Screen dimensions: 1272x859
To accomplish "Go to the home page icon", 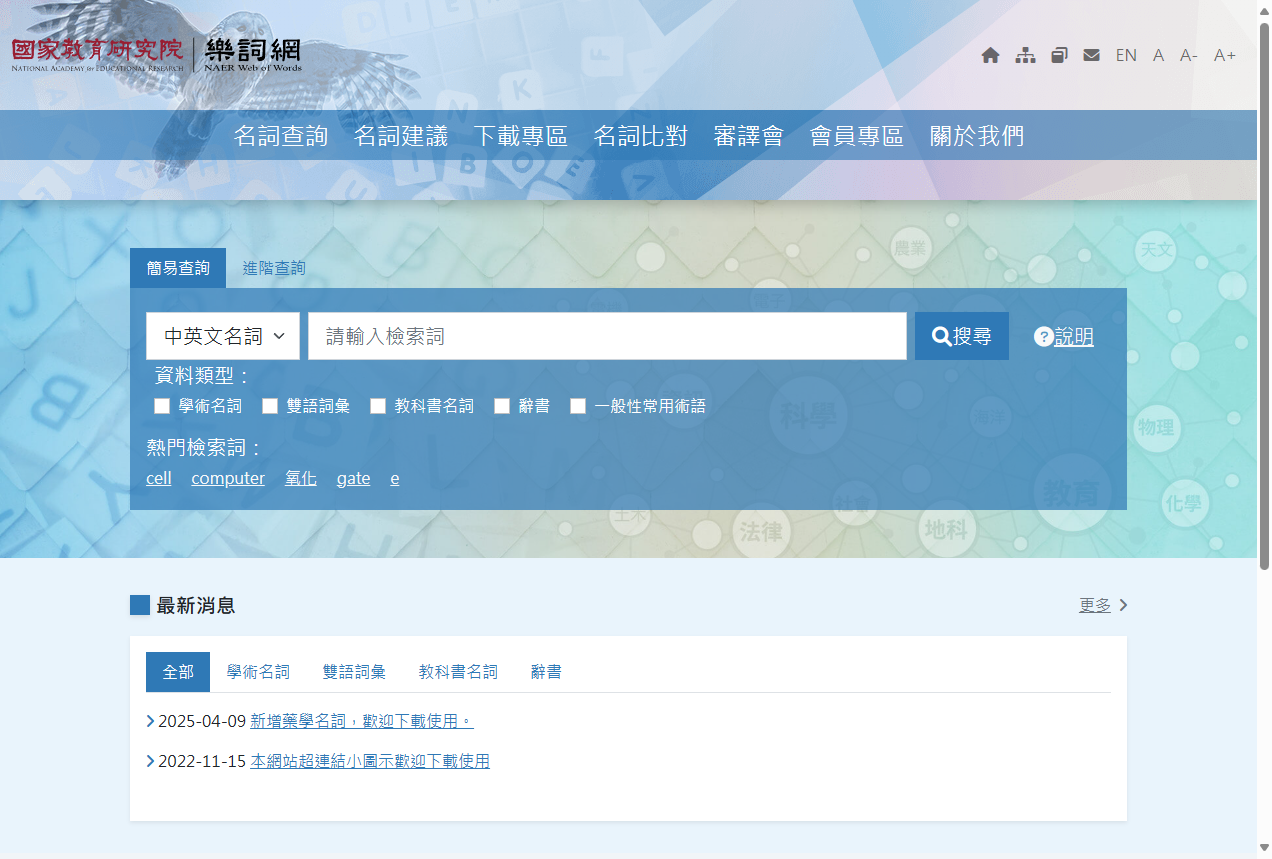I will tap(990, 55).
